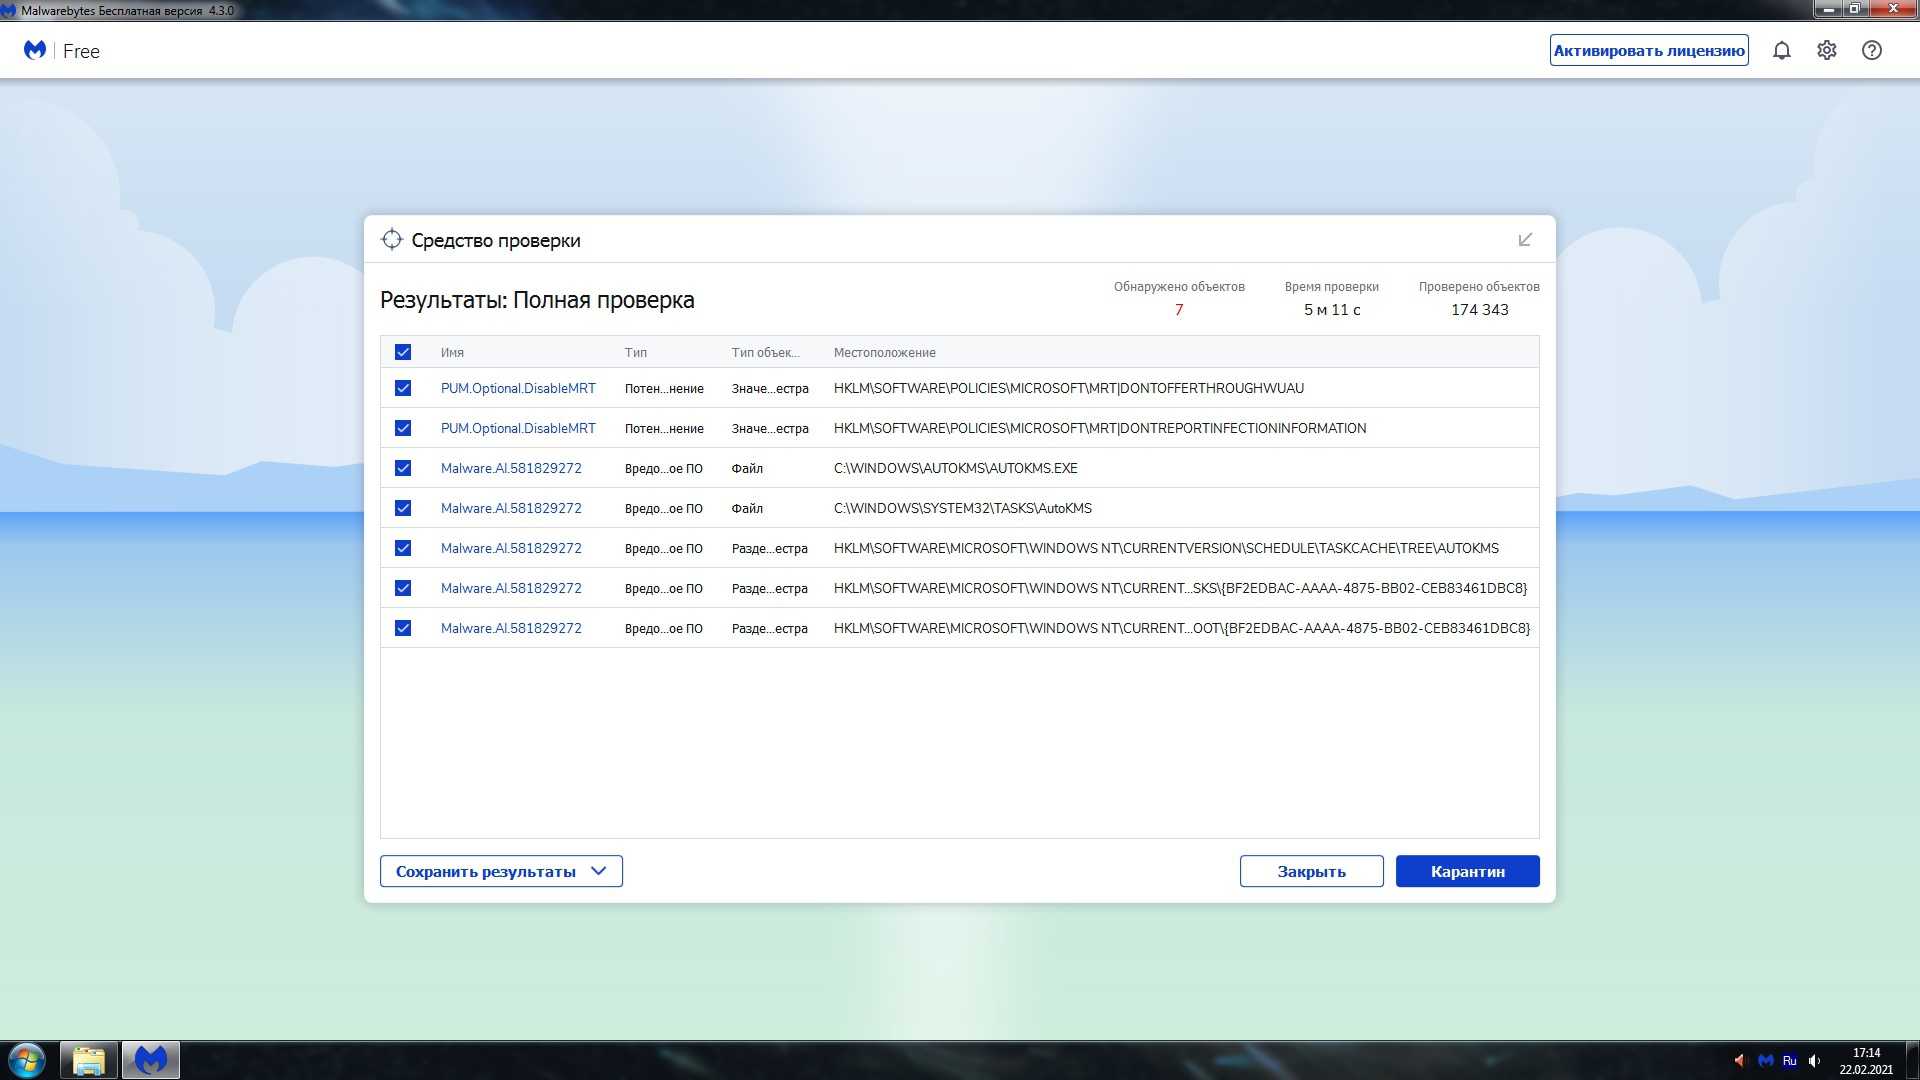Open Malware.AI link for AUTOKMS.EXE

point(511,468)
